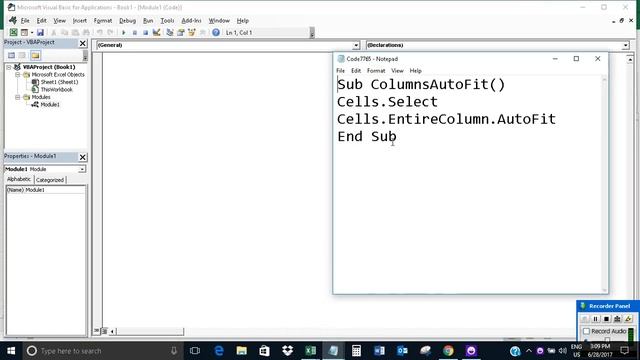Viewport: 640px width, 360px height.
Task: Open the VBA Edit menu
Action: click(41, 20)
